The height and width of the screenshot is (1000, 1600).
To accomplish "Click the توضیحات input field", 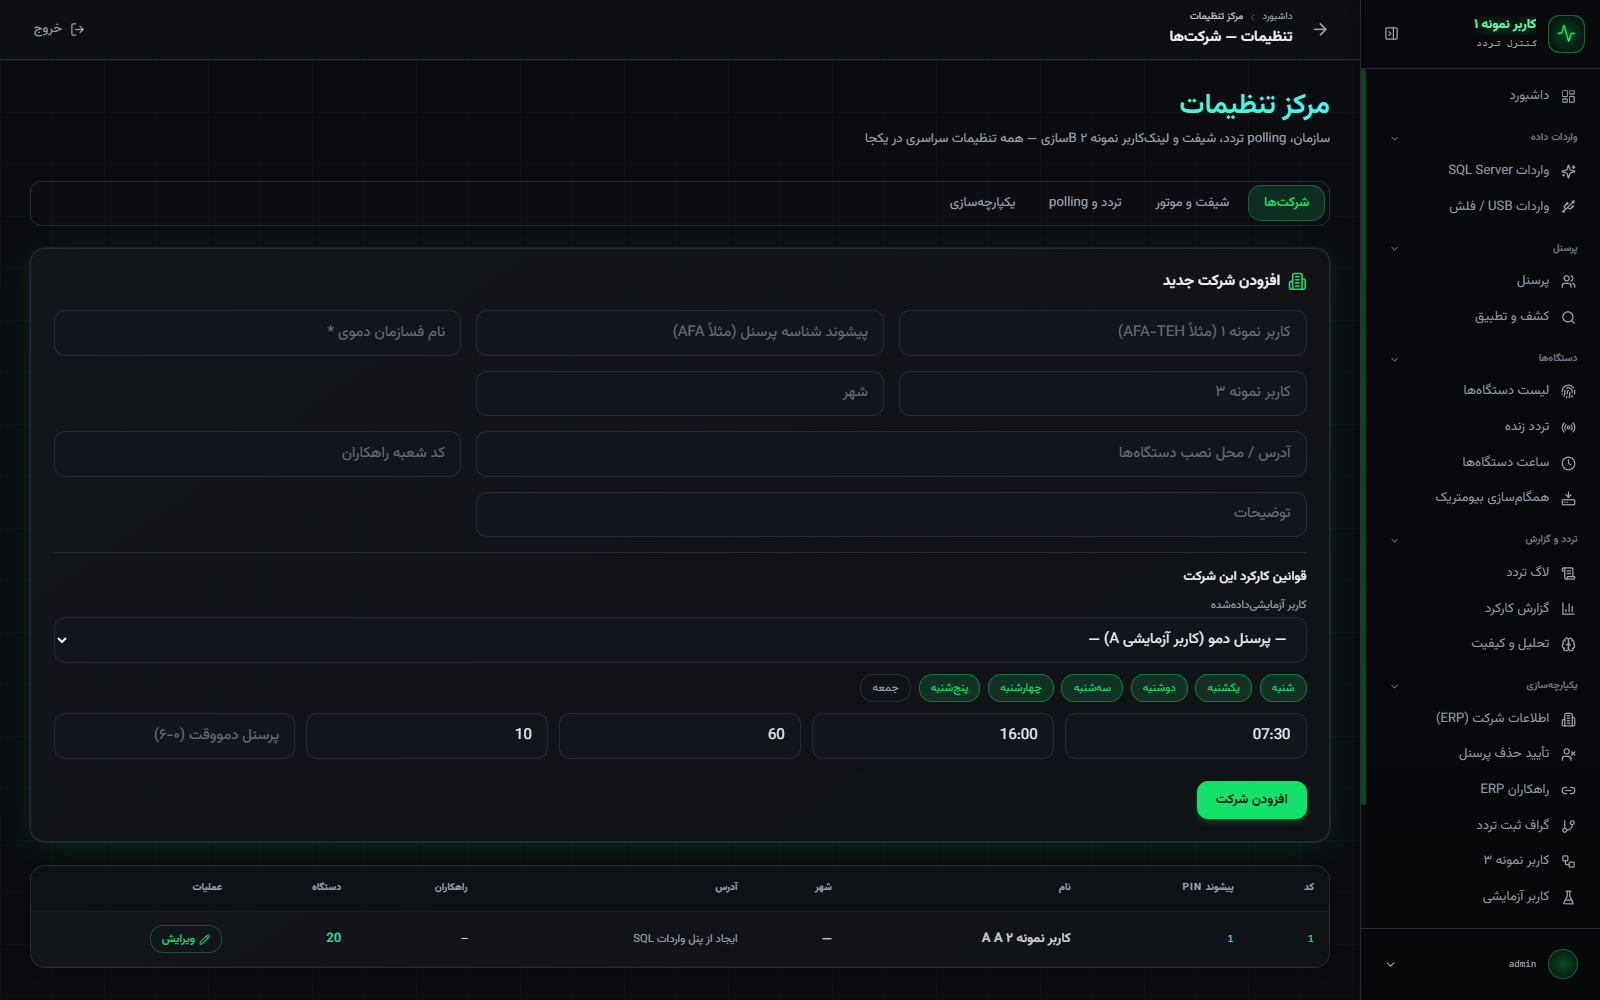I will point(891,514).
